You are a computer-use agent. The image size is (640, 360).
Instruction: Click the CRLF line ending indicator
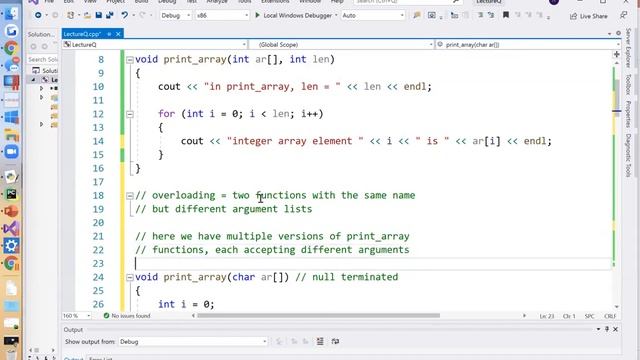(x=610, y=316)
